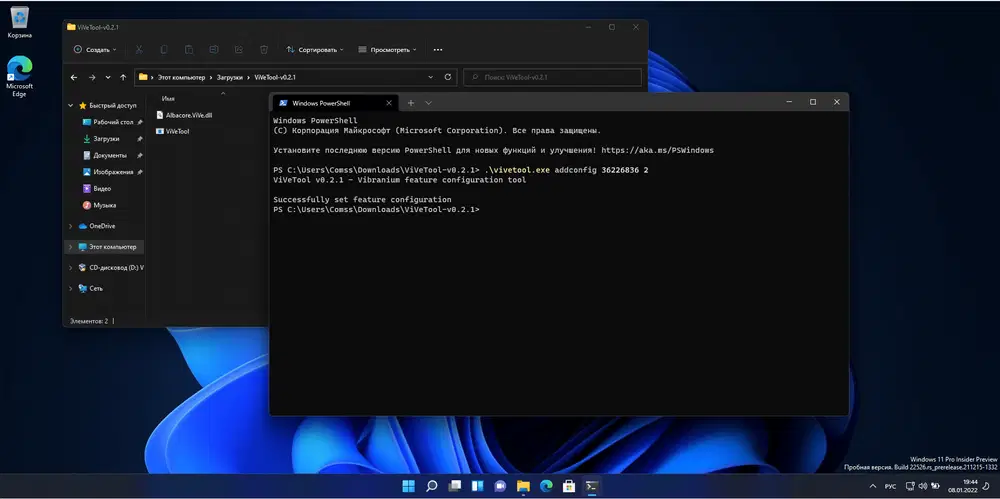Click the Rename icon in Explorer toolbar

214,49
